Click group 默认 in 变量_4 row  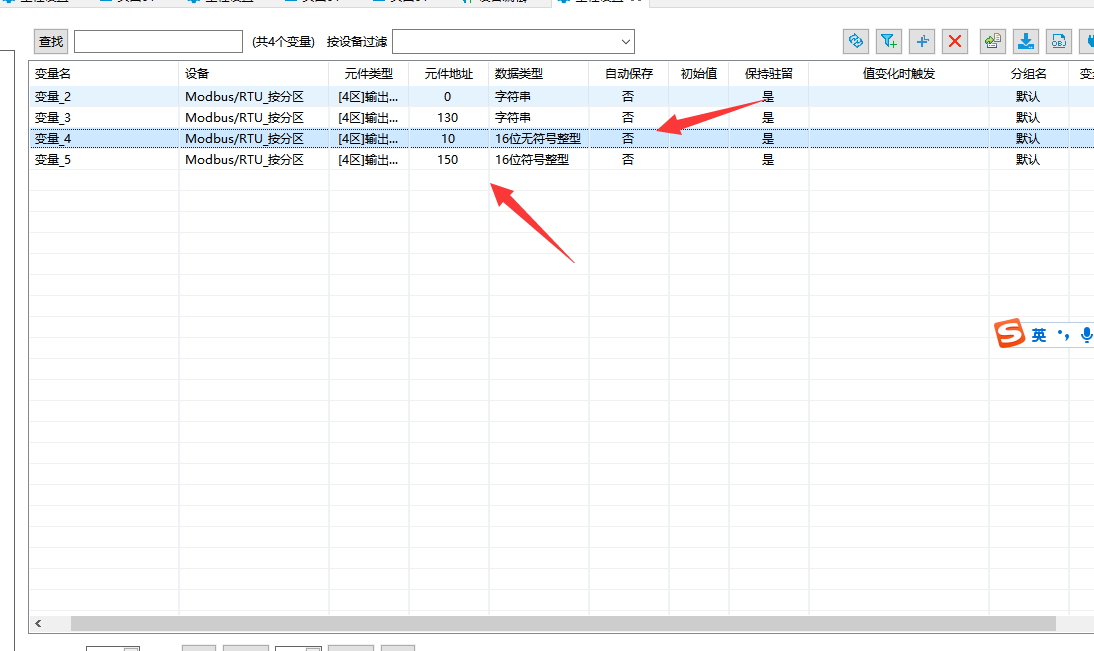tap(1028, 139)
